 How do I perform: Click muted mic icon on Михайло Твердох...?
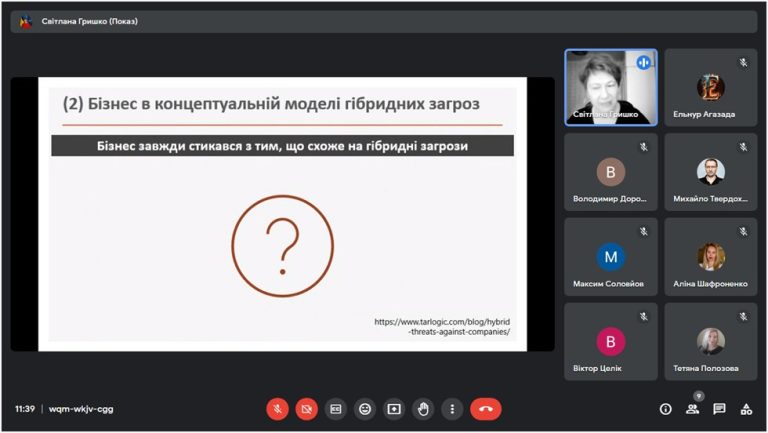click(x=744, y=147)
